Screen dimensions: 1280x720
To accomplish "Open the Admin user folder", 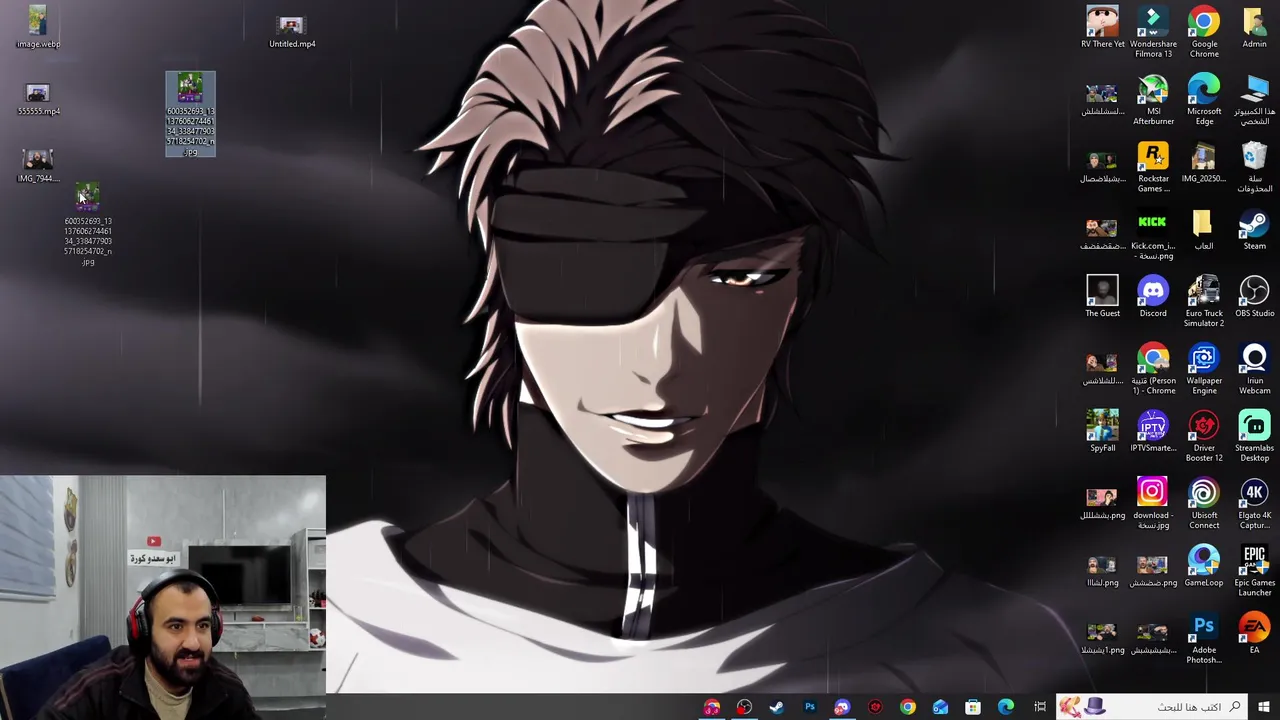I will (x=1254, y=27).
